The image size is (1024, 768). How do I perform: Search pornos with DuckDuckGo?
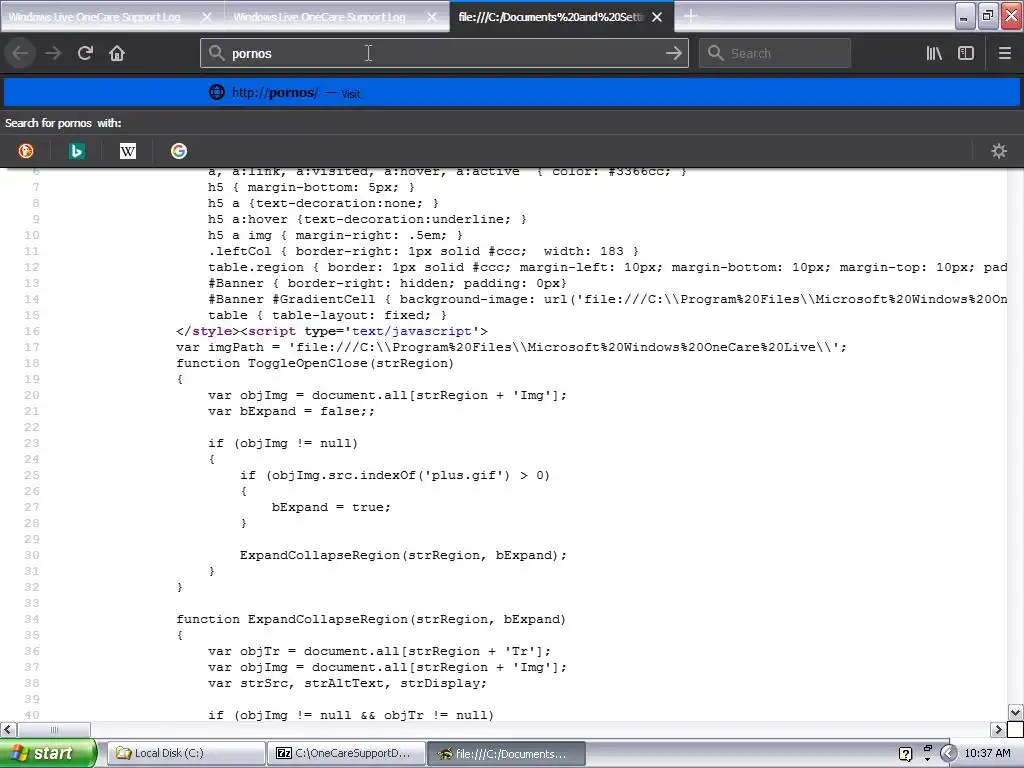click(25, 151)
